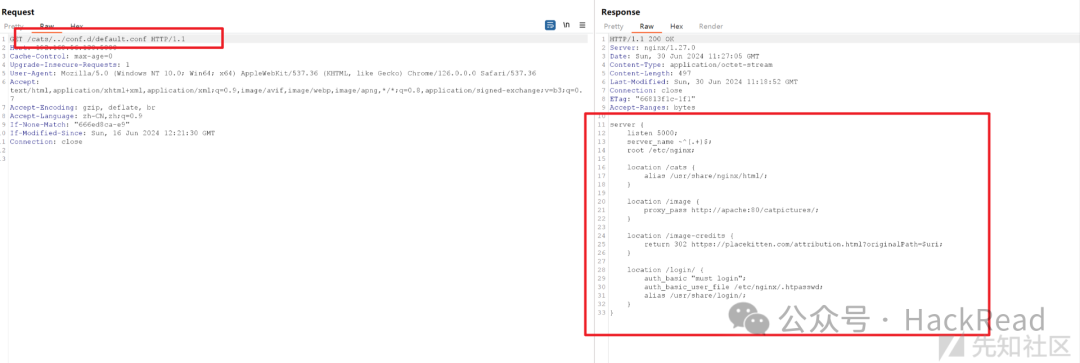
Task: Click Connection: close in the Response
Action: [646, 90]
